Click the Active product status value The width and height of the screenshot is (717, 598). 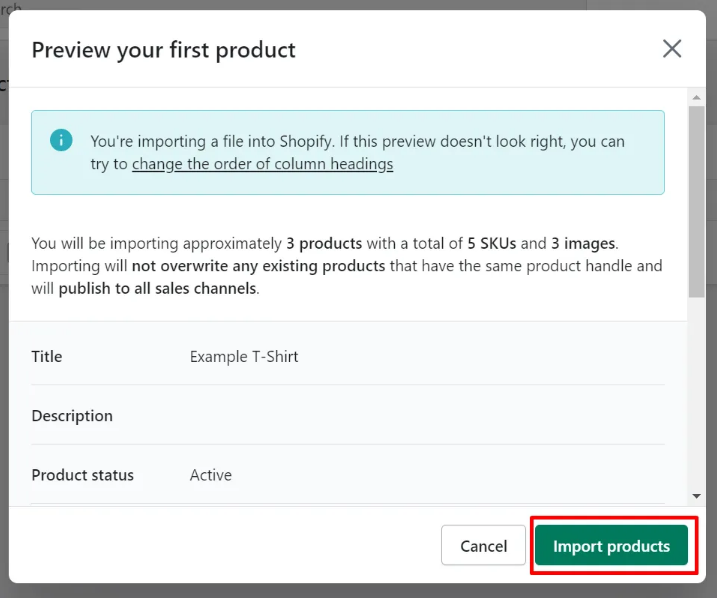211,475
